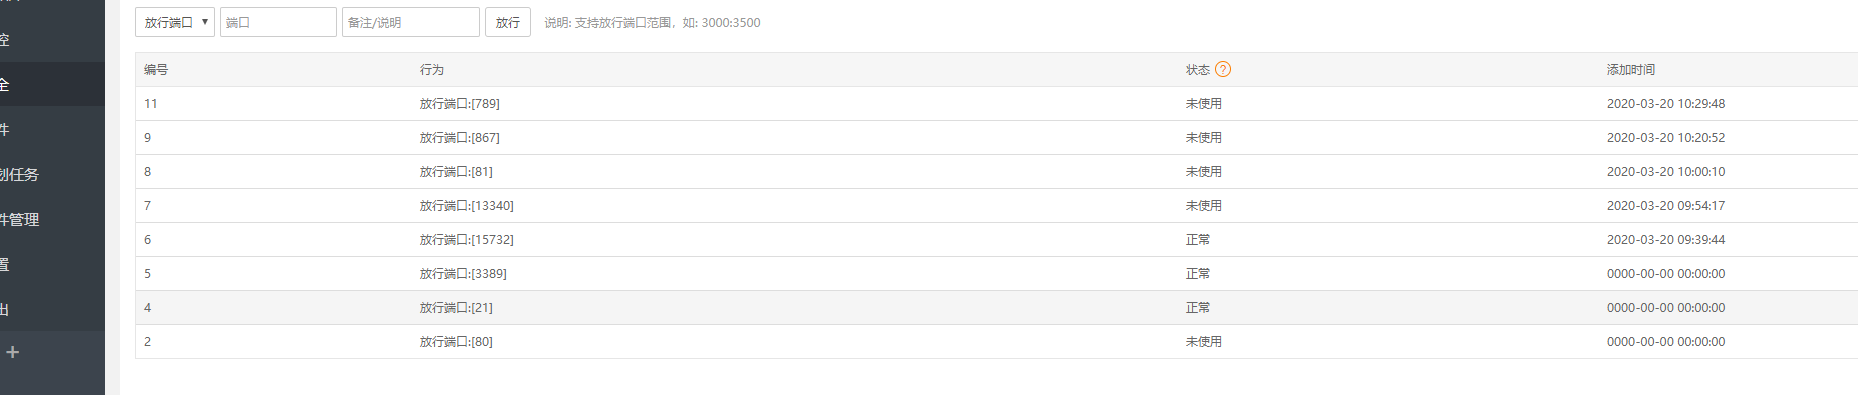Open the 放行端口 dropdown

click(175, 22)
